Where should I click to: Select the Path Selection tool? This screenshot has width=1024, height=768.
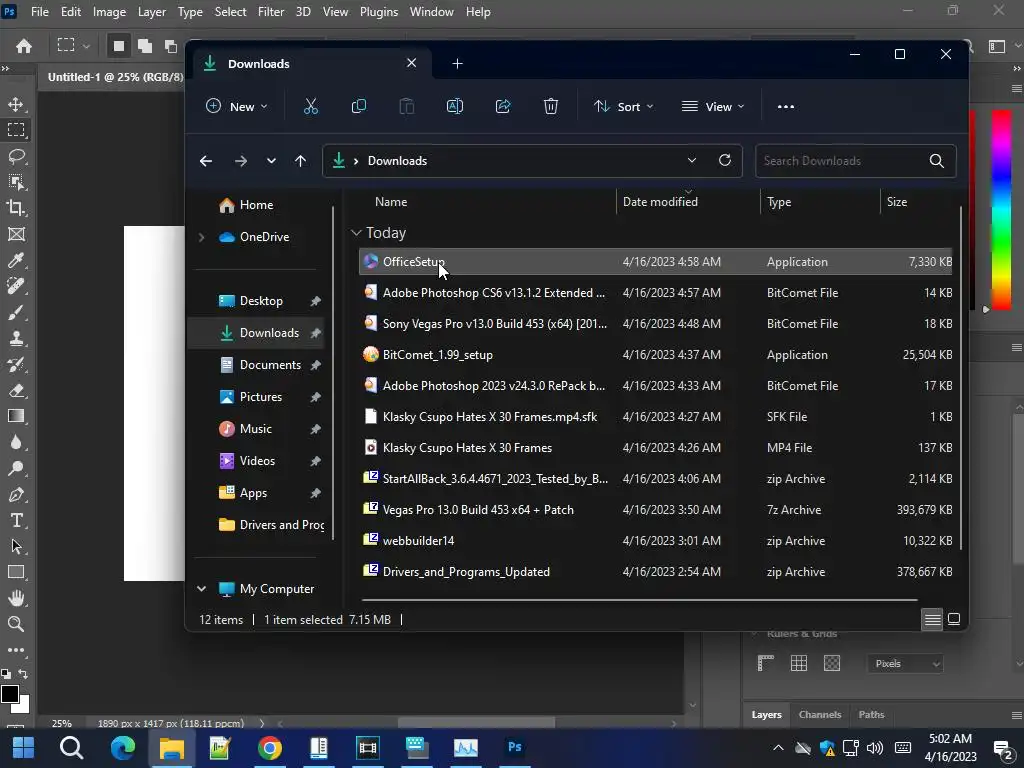coord(16,546)
